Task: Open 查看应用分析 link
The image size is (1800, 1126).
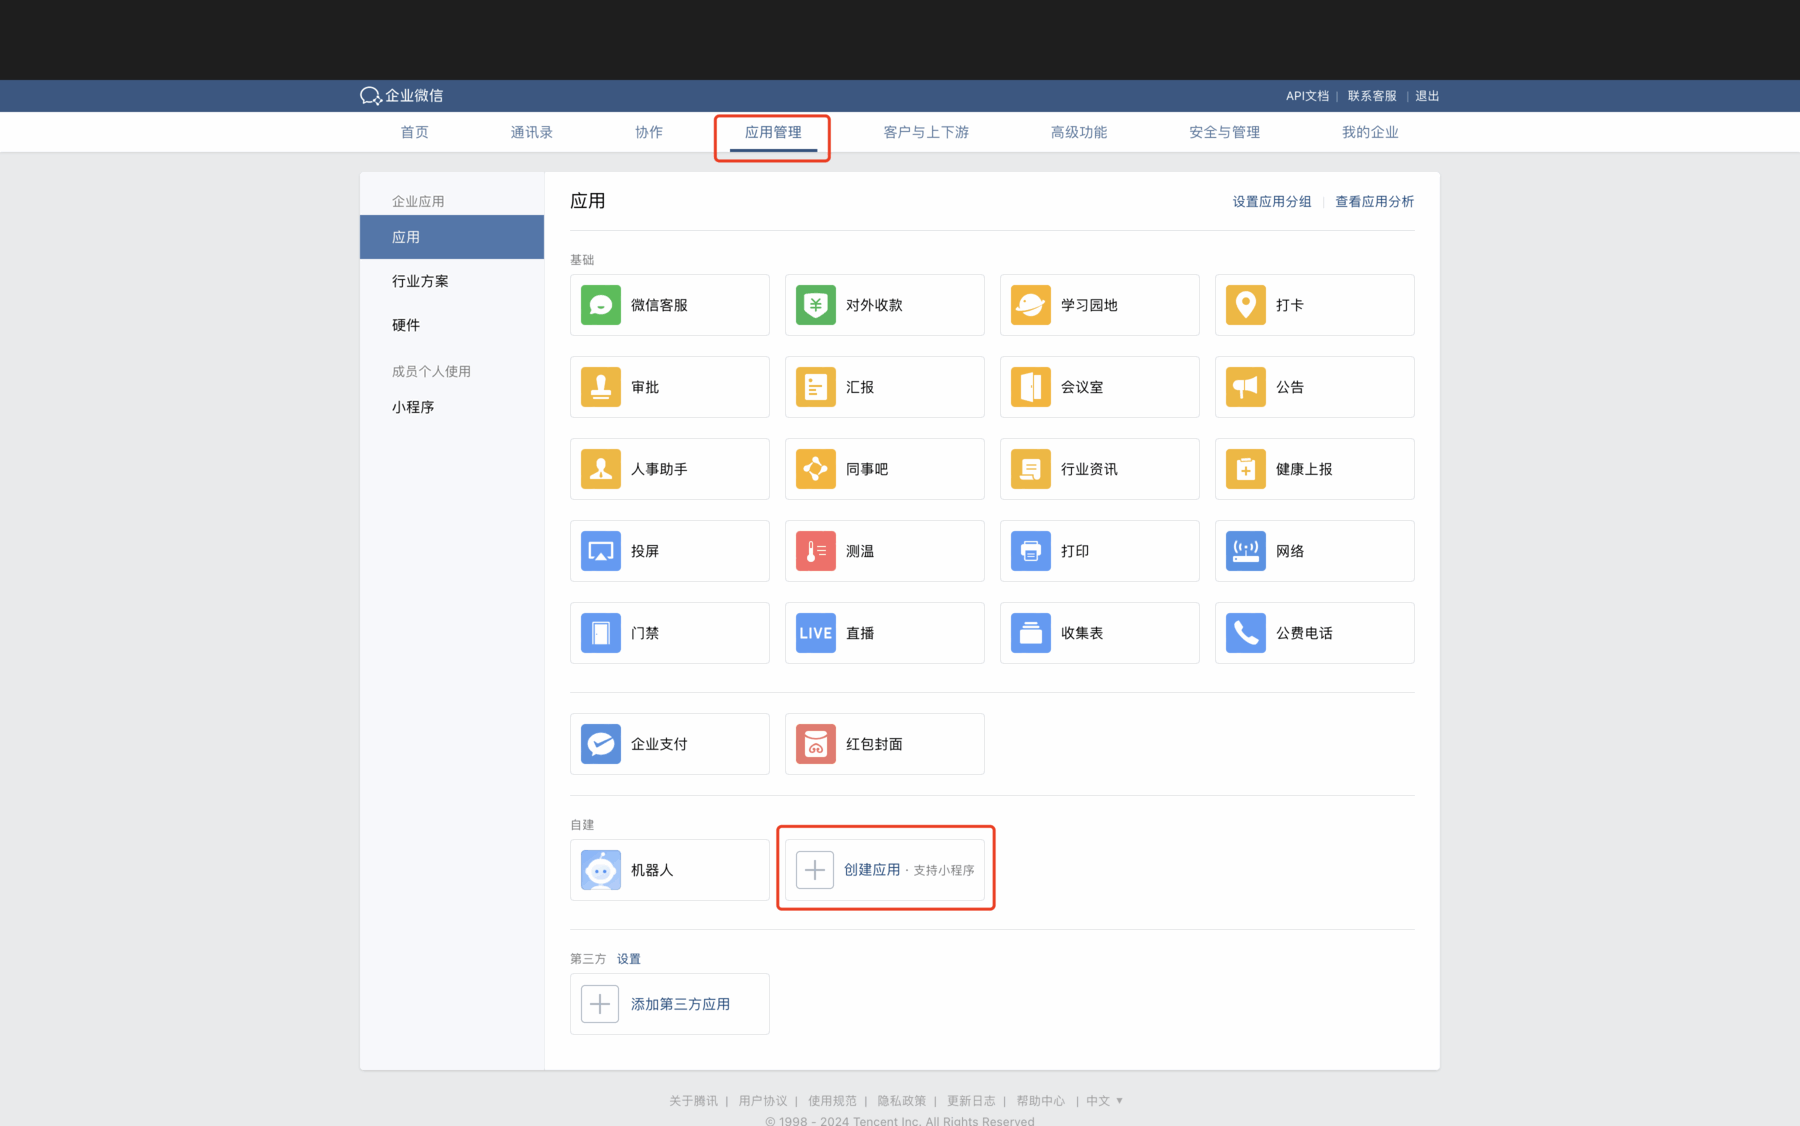Action: 1375,201
